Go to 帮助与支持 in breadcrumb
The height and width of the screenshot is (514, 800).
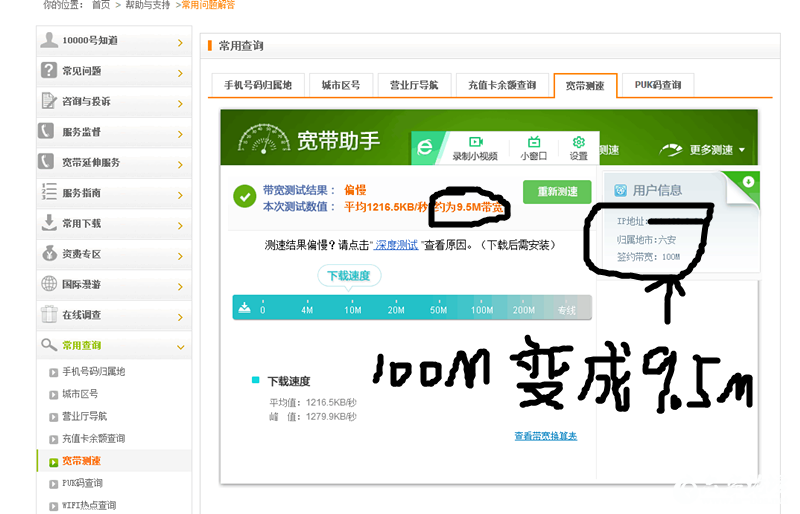(147, 5)
